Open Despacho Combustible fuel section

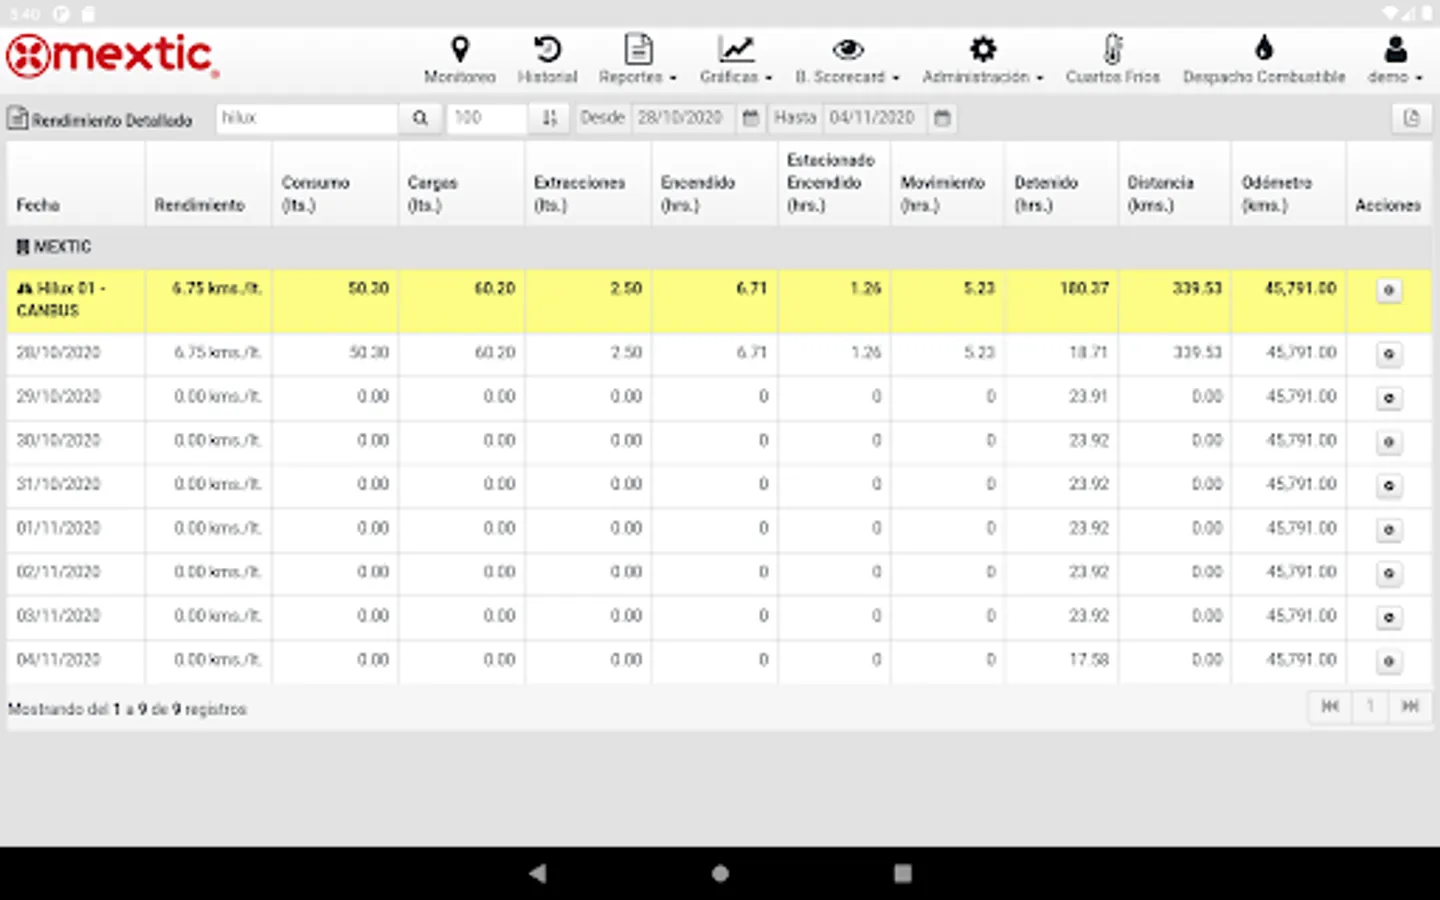1264,60
